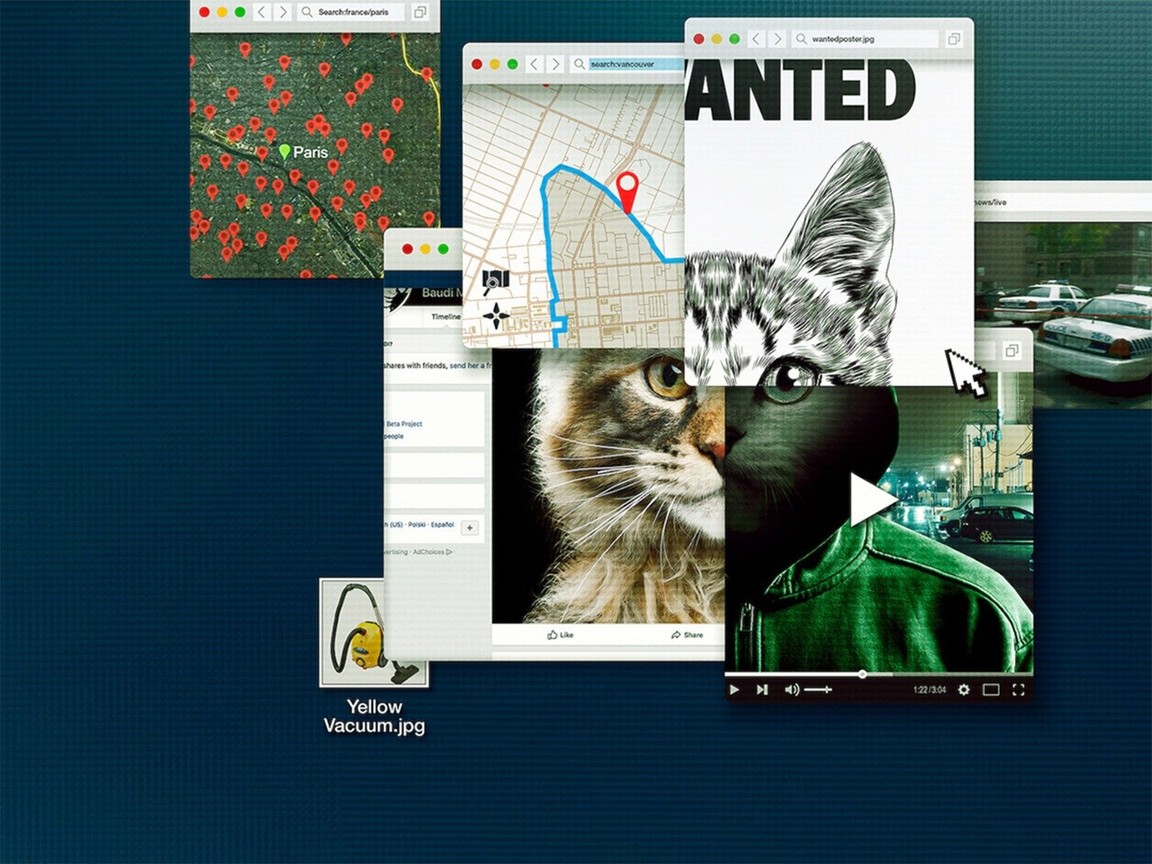This screenshot has width=1152, height=864.
Task: Open the Timeline tab on profile
Action: 445,317
